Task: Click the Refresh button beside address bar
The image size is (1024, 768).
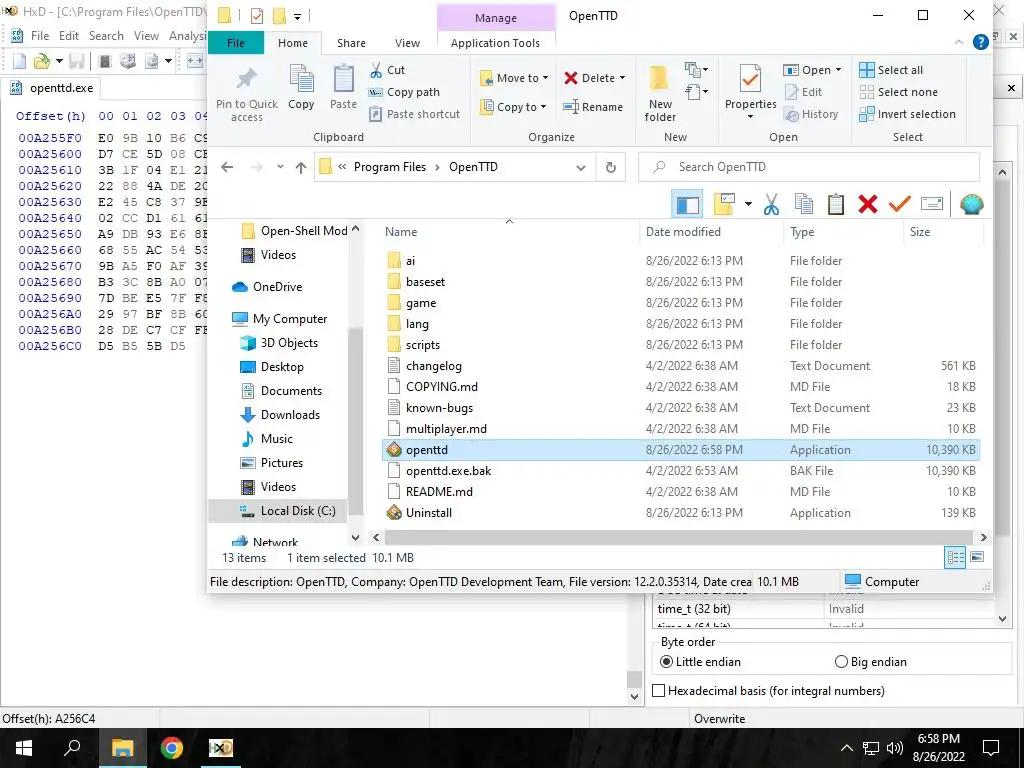Action: (610, 167)
